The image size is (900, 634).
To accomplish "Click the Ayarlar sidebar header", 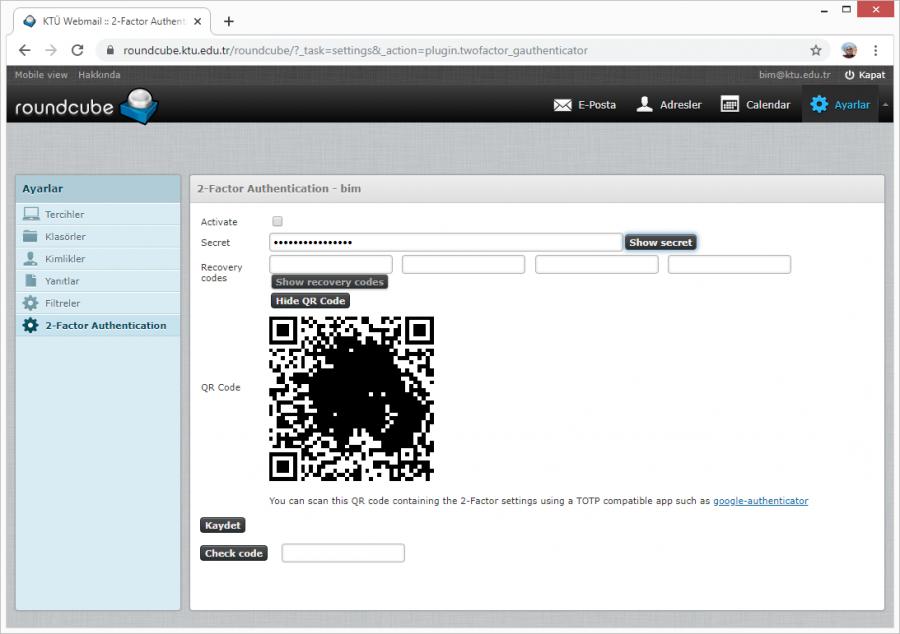I will point(98,189).
